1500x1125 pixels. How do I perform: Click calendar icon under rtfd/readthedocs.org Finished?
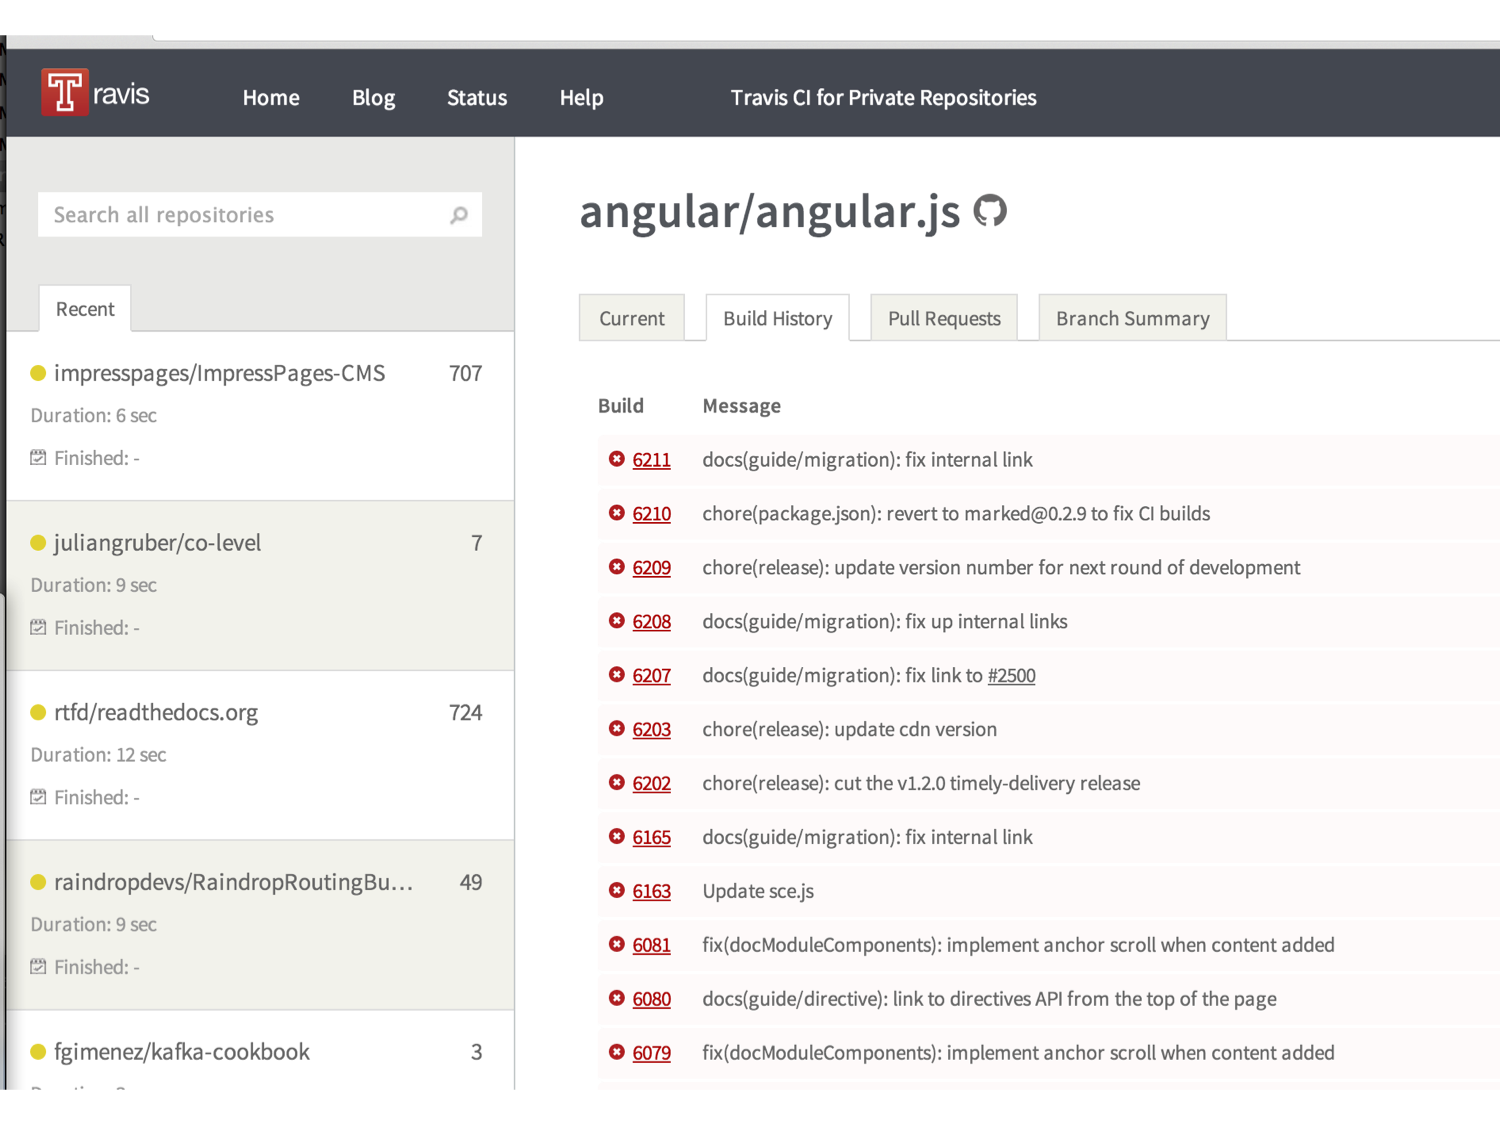click(38, 797)
